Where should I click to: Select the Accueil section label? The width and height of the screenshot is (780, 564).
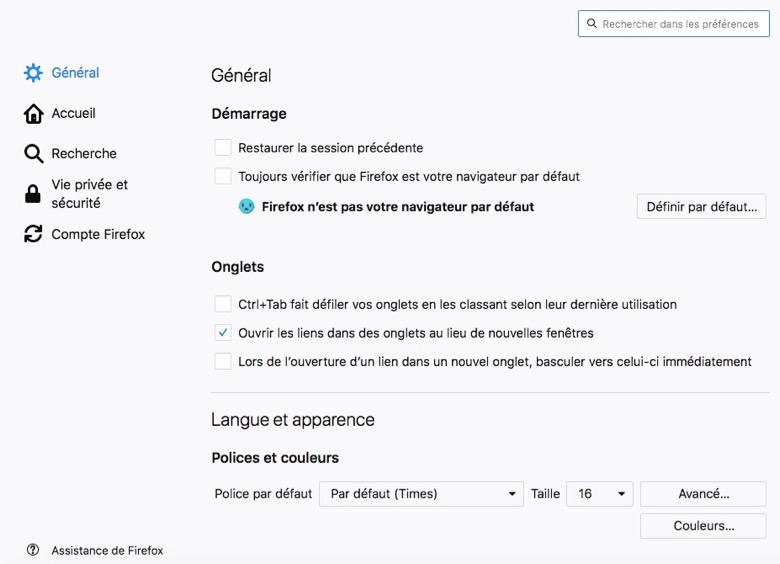[x=74, y=113]
